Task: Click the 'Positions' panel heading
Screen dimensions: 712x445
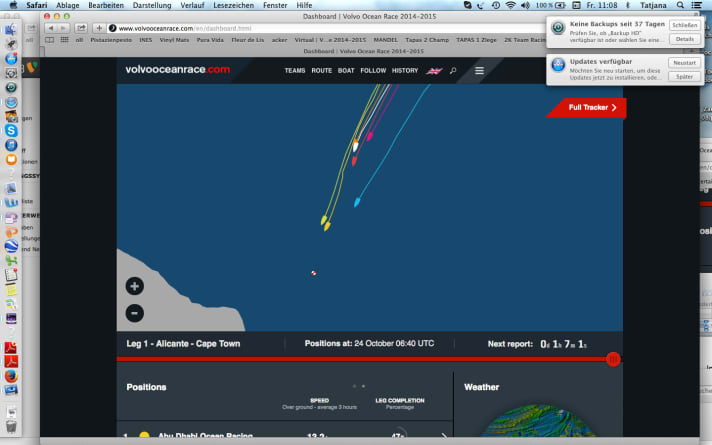Action: click(146, 387)
